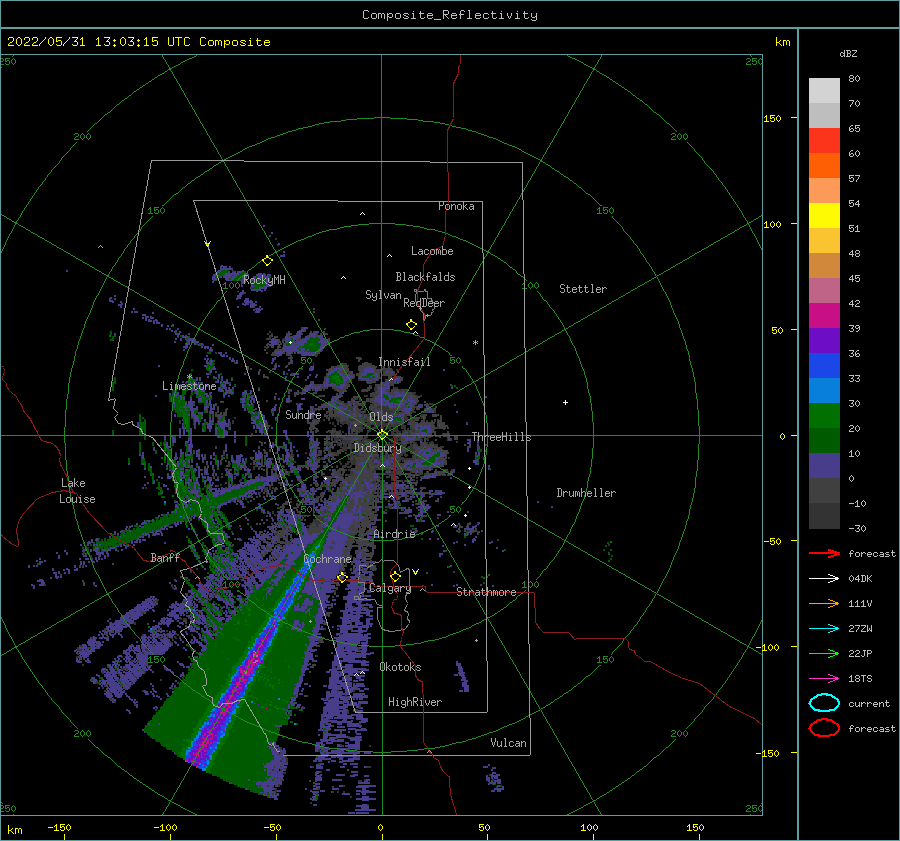The width and height of the screenshot is (900, 841).
Task: Select the slate purple swatch between 10 and 0
Action: [x=824, y=466]
